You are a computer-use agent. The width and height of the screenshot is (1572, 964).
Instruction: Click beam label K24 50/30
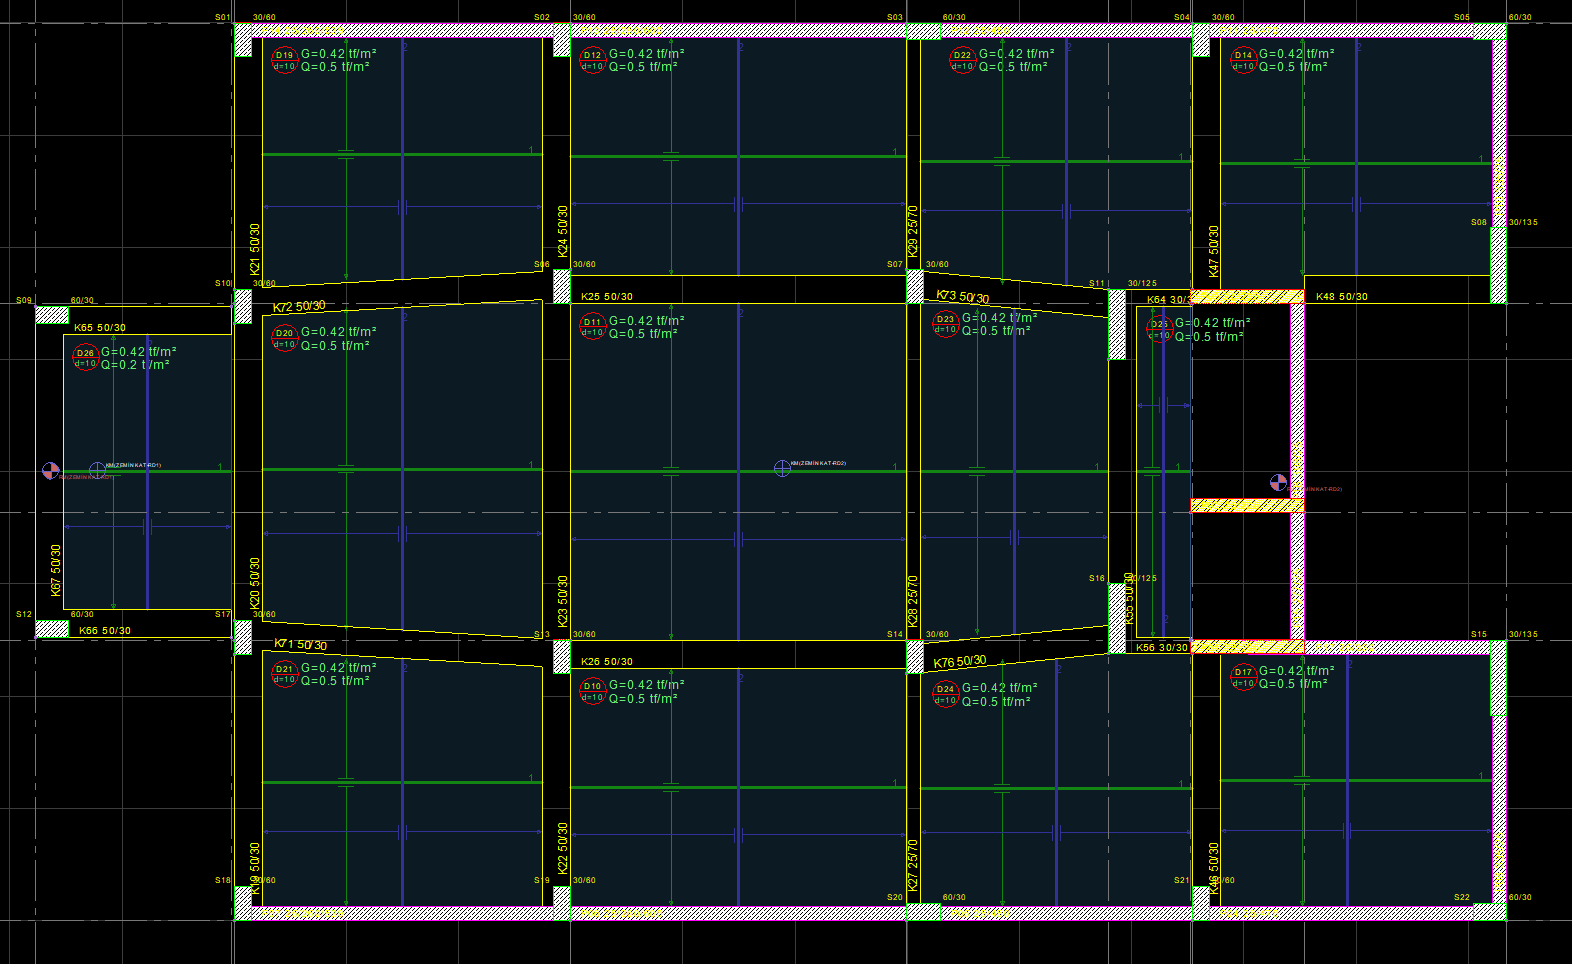coord(563,232)
